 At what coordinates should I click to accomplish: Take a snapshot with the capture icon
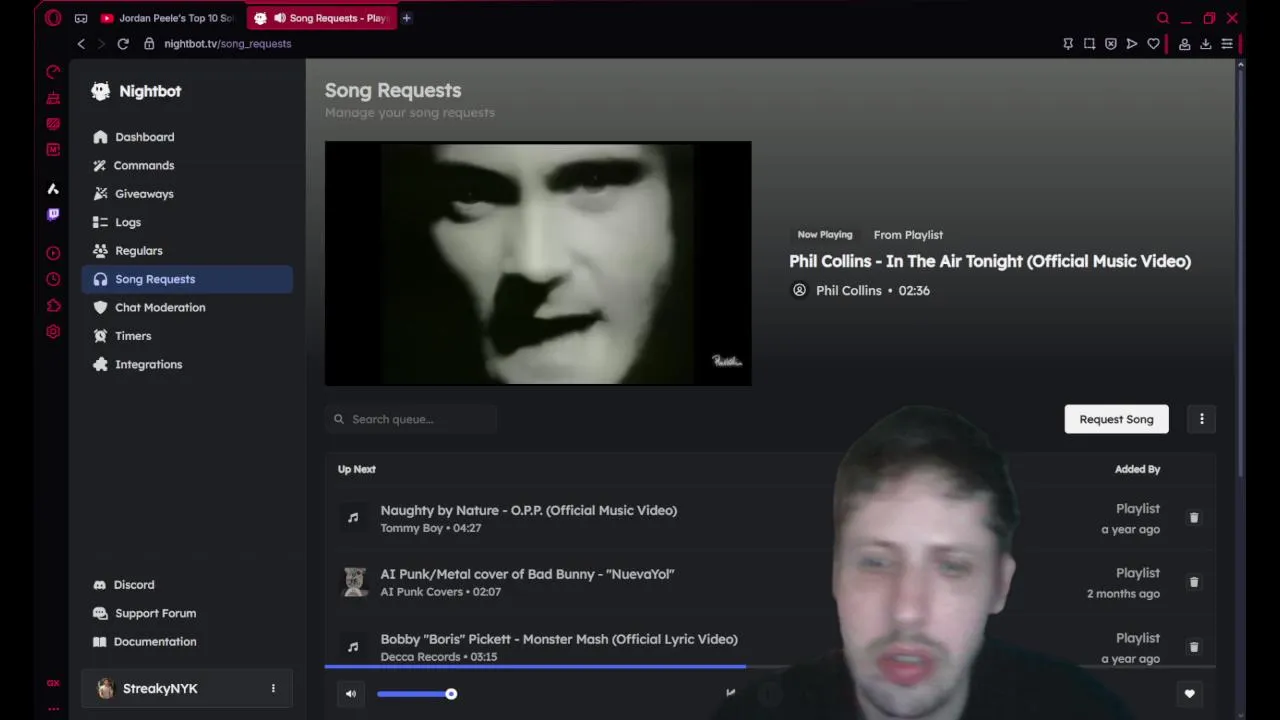[1089, 44]
